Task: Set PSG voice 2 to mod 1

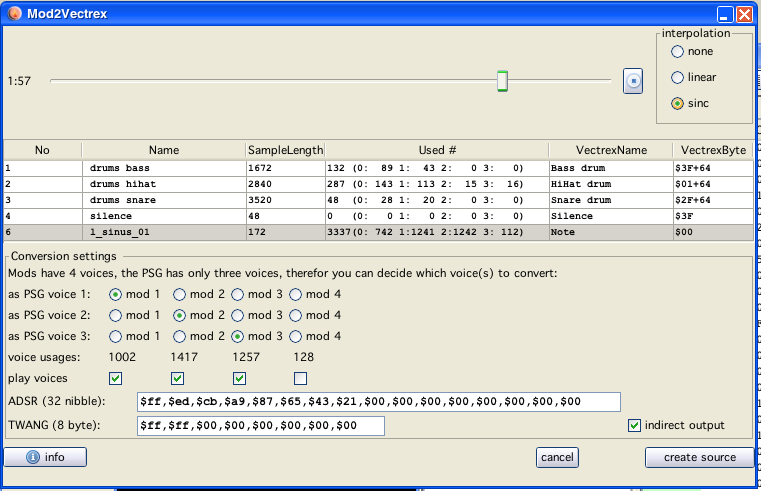Action: pyautogui.click(x=117, y=315)
